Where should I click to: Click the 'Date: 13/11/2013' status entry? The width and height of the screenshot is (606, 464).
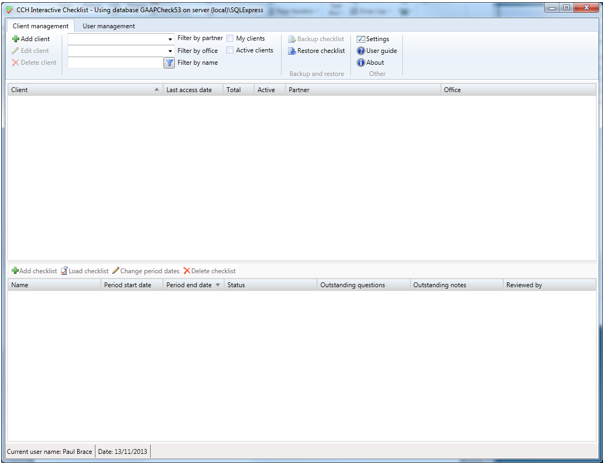click(x=123, y=452)
